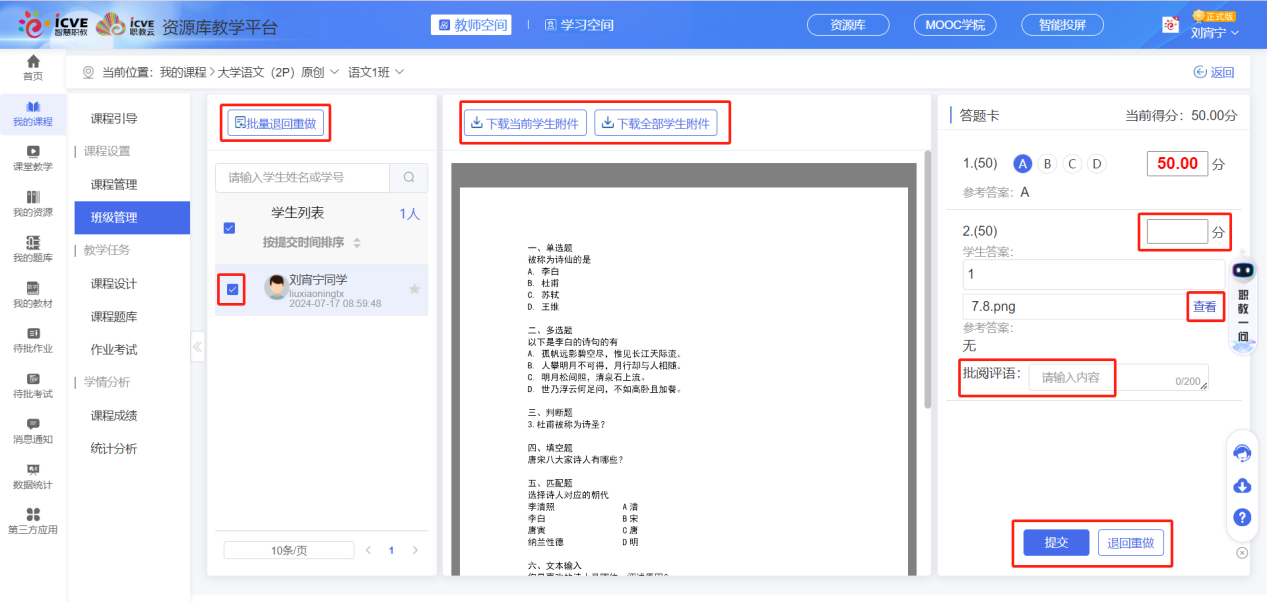Open 作业考试 in the course menu
The height and width of the screenshot is (602, 1267).
114,349
